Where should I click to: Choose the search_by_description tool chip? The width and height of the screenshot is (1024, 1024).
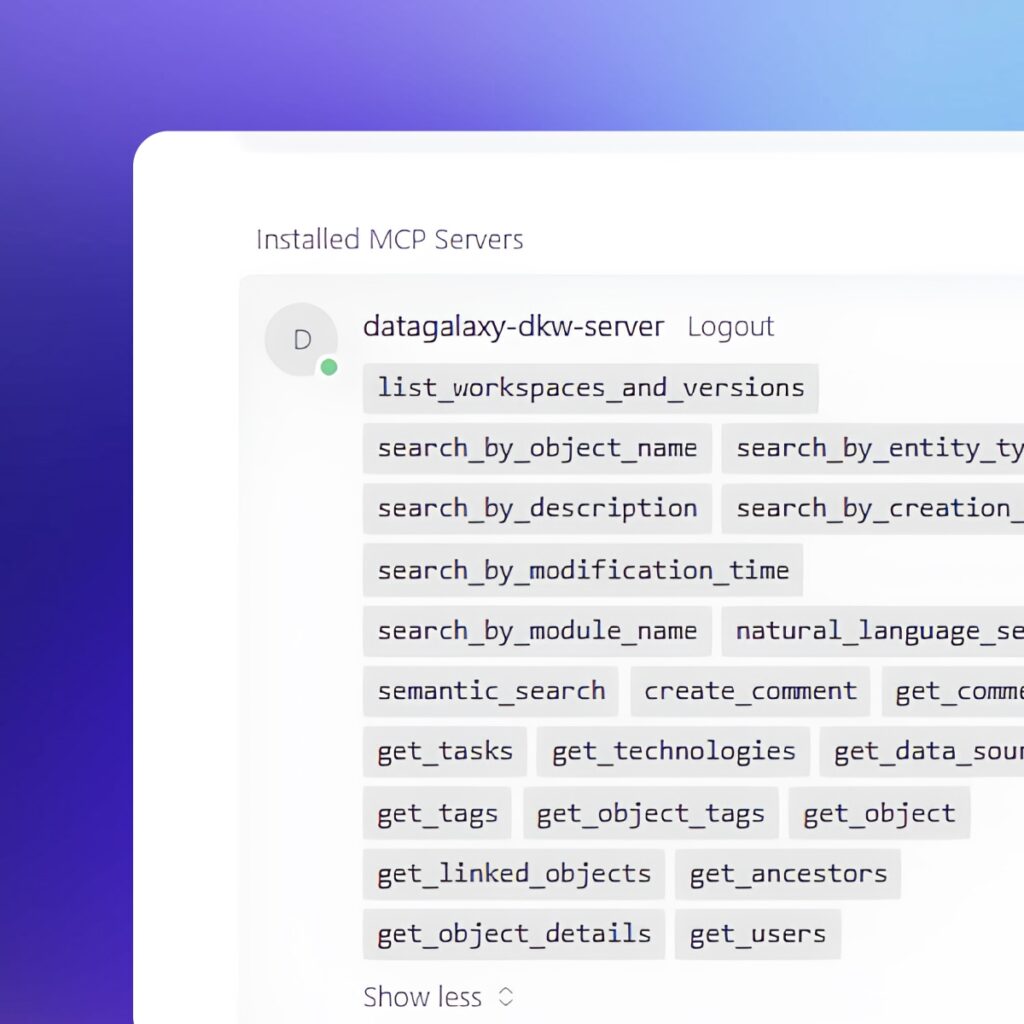pyautogui.click(x=537, y=509)
